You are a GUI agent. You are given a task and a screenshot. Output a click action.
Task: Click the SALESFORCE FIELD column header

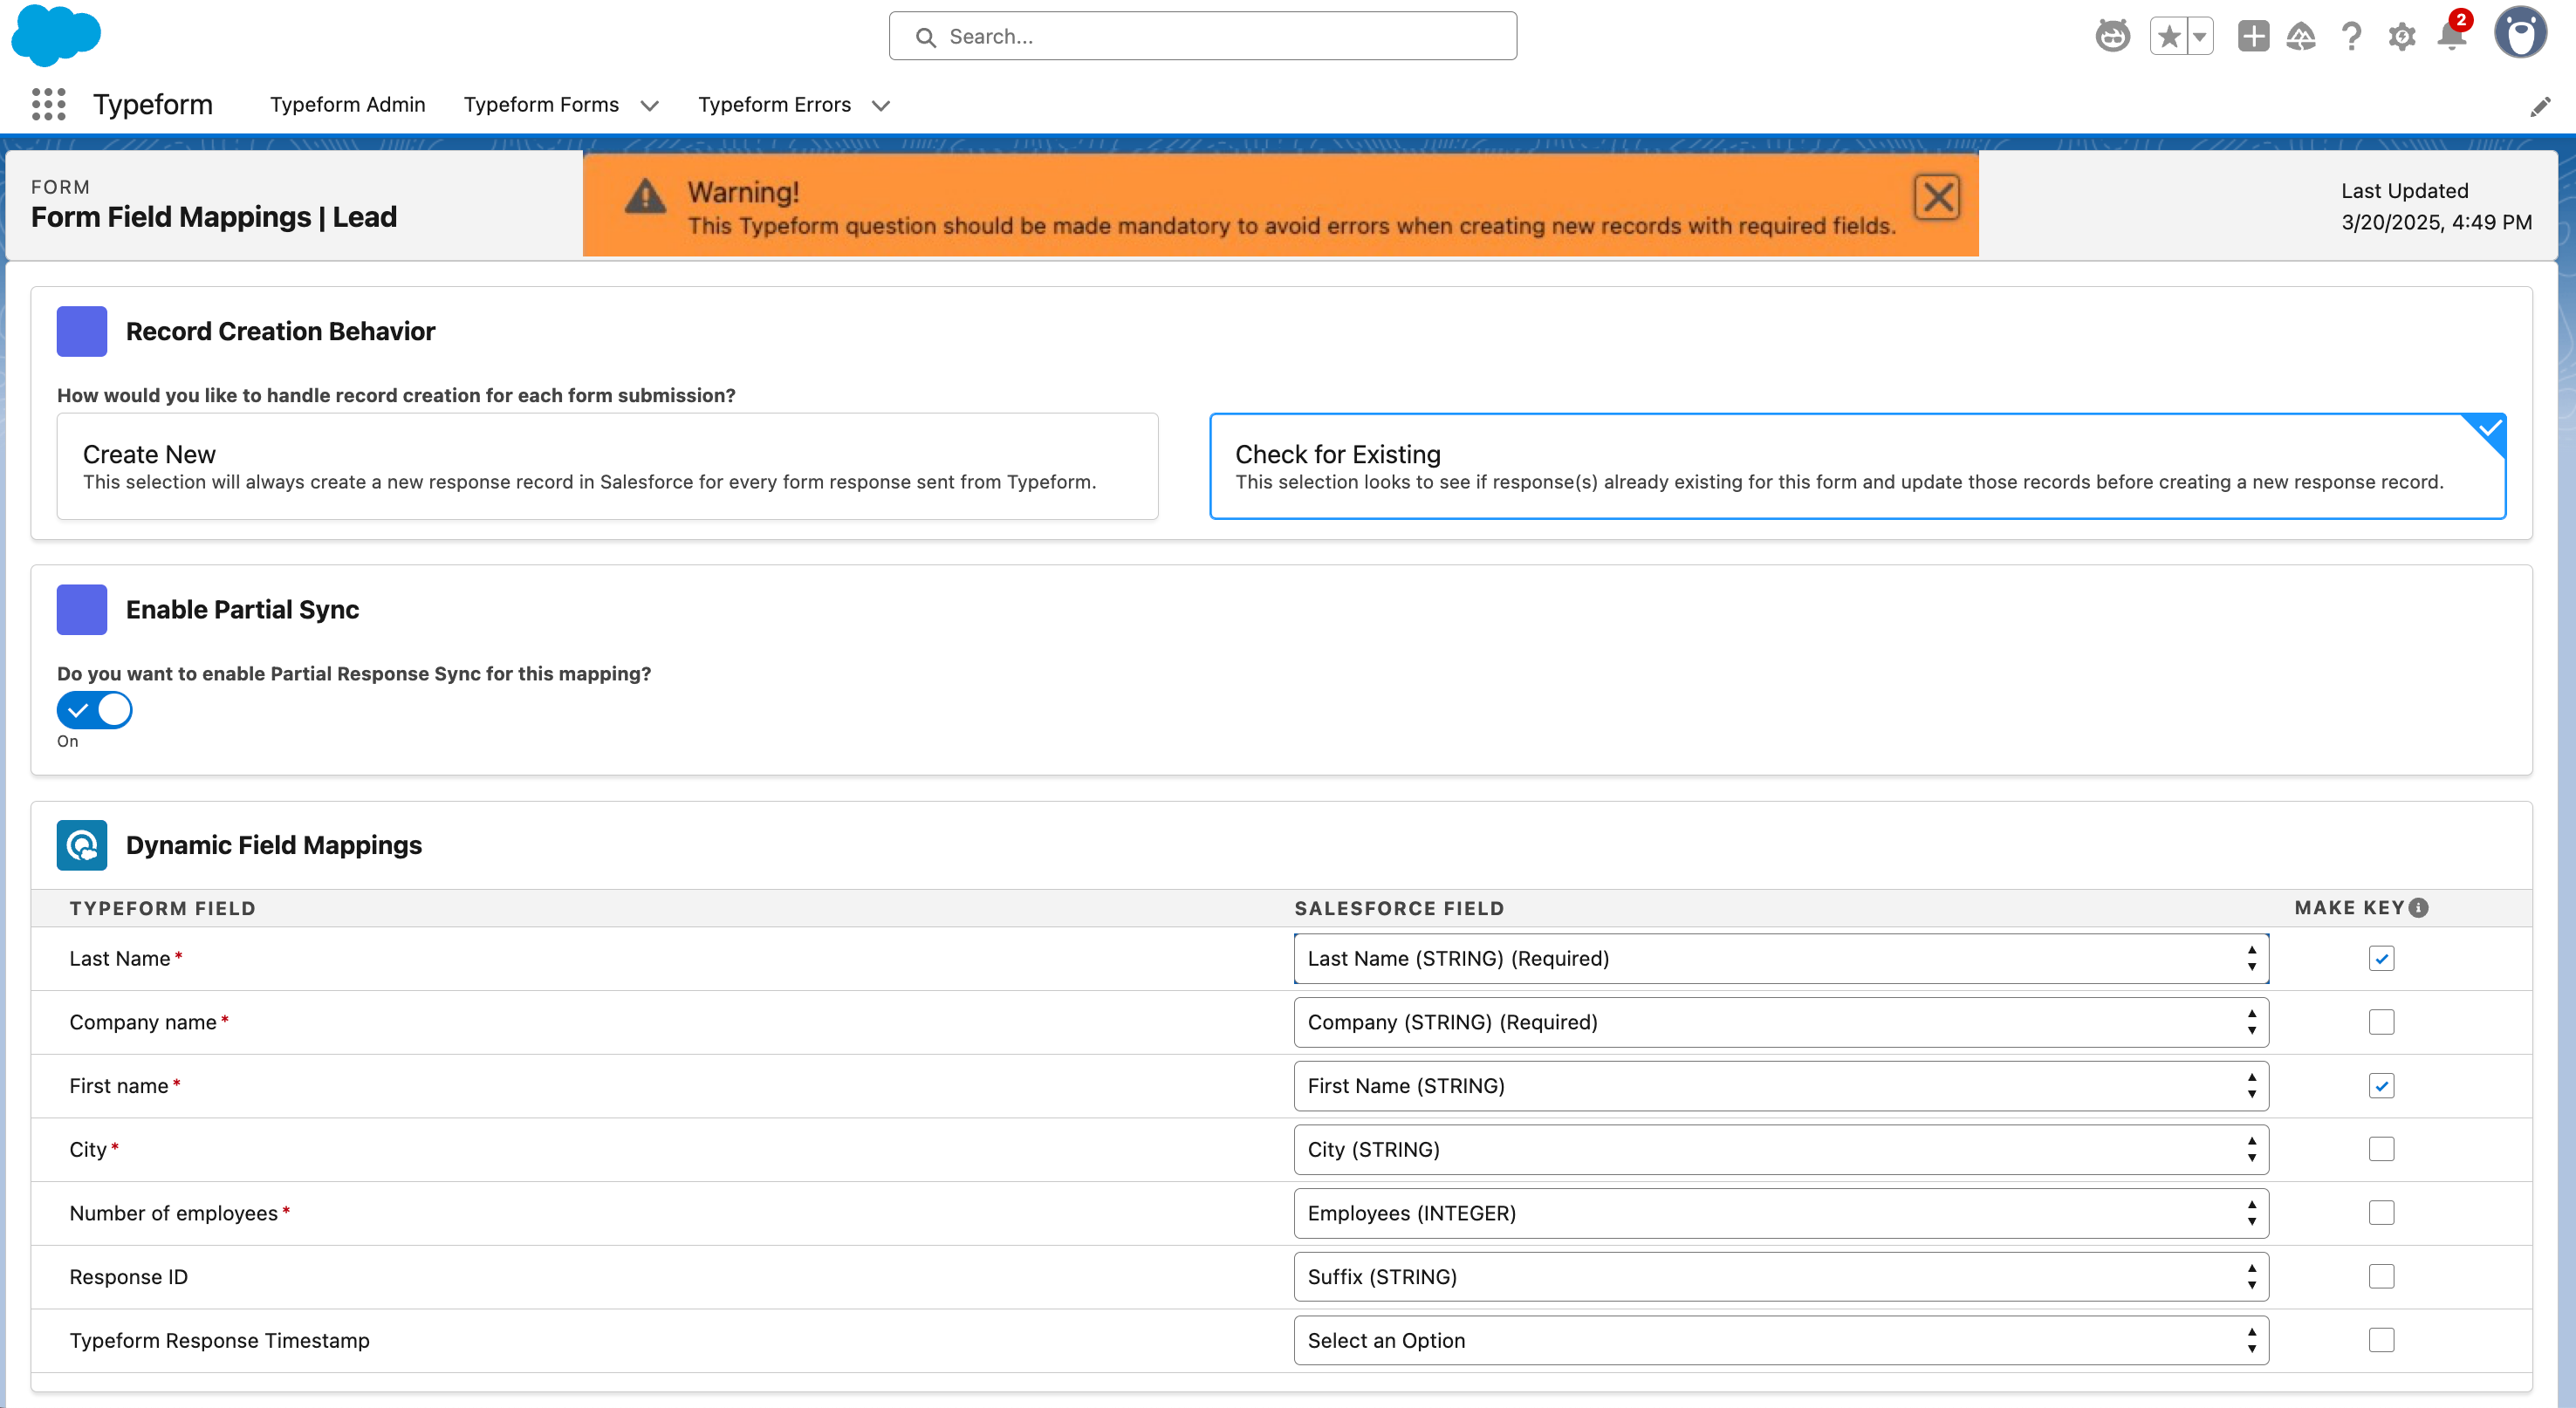[x=1399, y=908]
